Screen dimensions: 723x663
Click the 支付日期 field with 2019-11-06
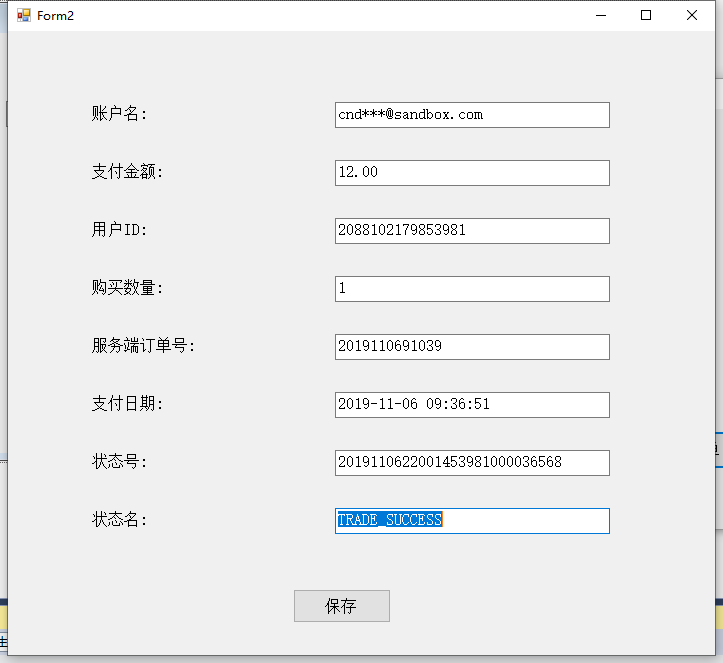(472, 405)
